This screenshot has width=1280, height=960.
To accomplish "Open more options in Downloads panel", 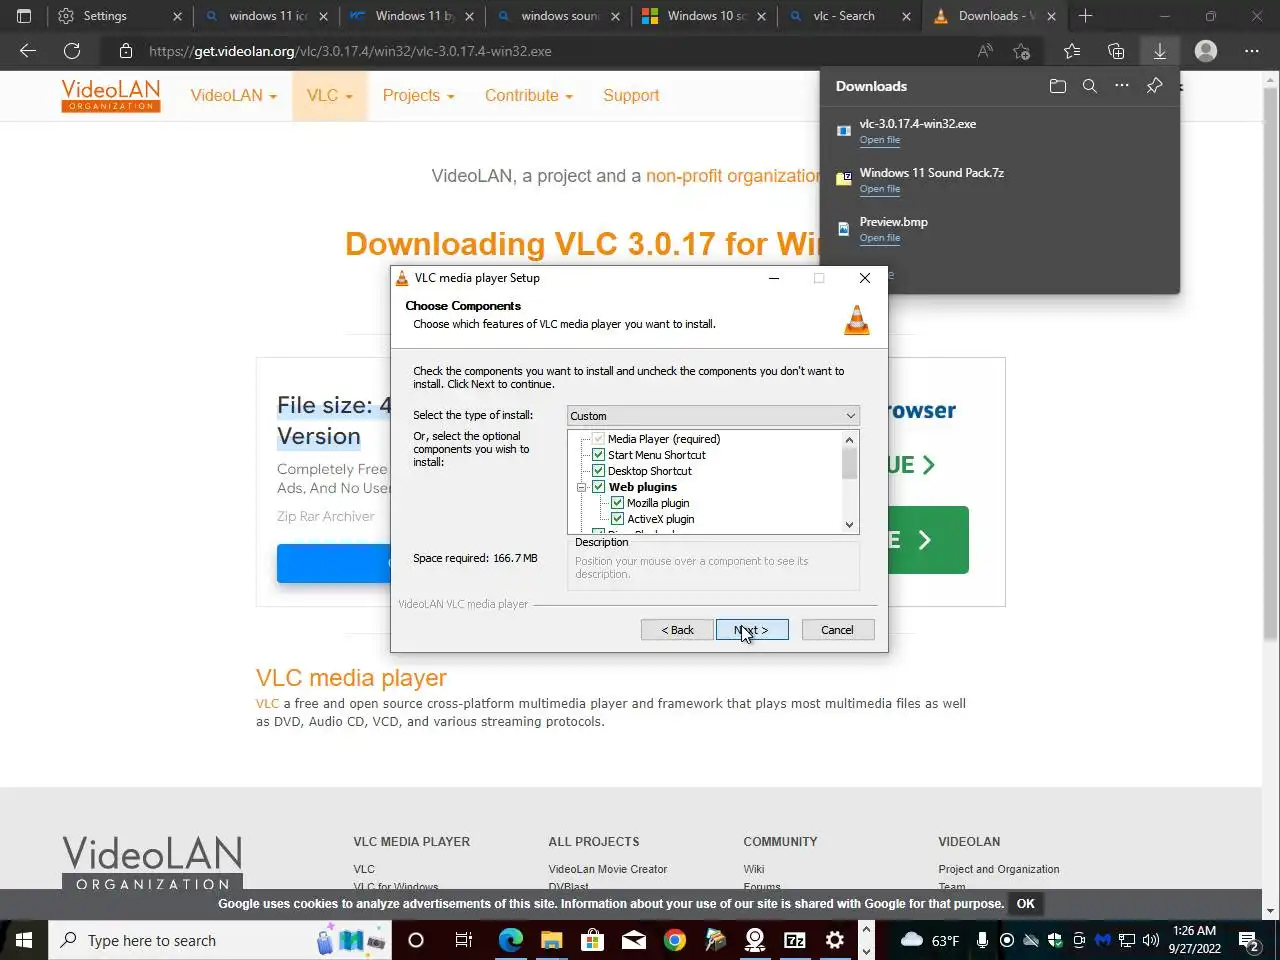I will [x=1122, y=86].
